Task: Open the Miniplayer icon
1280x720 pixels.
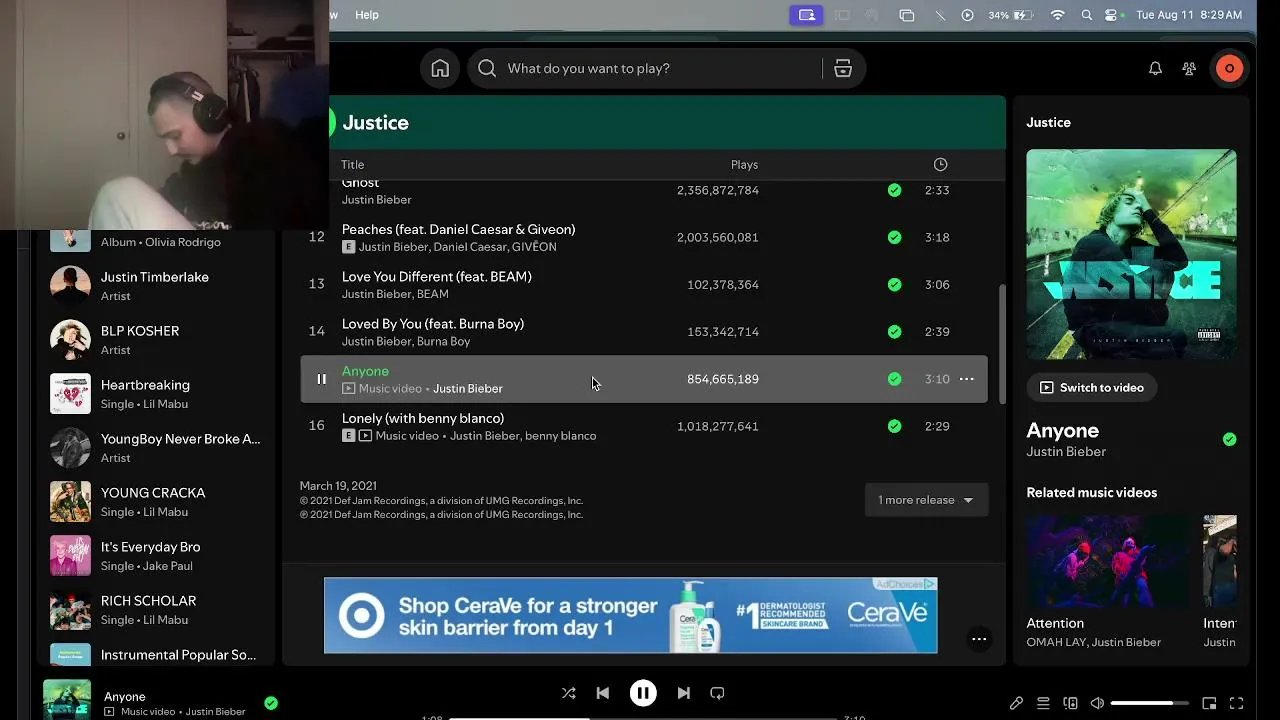Action: coord(1209,703)
